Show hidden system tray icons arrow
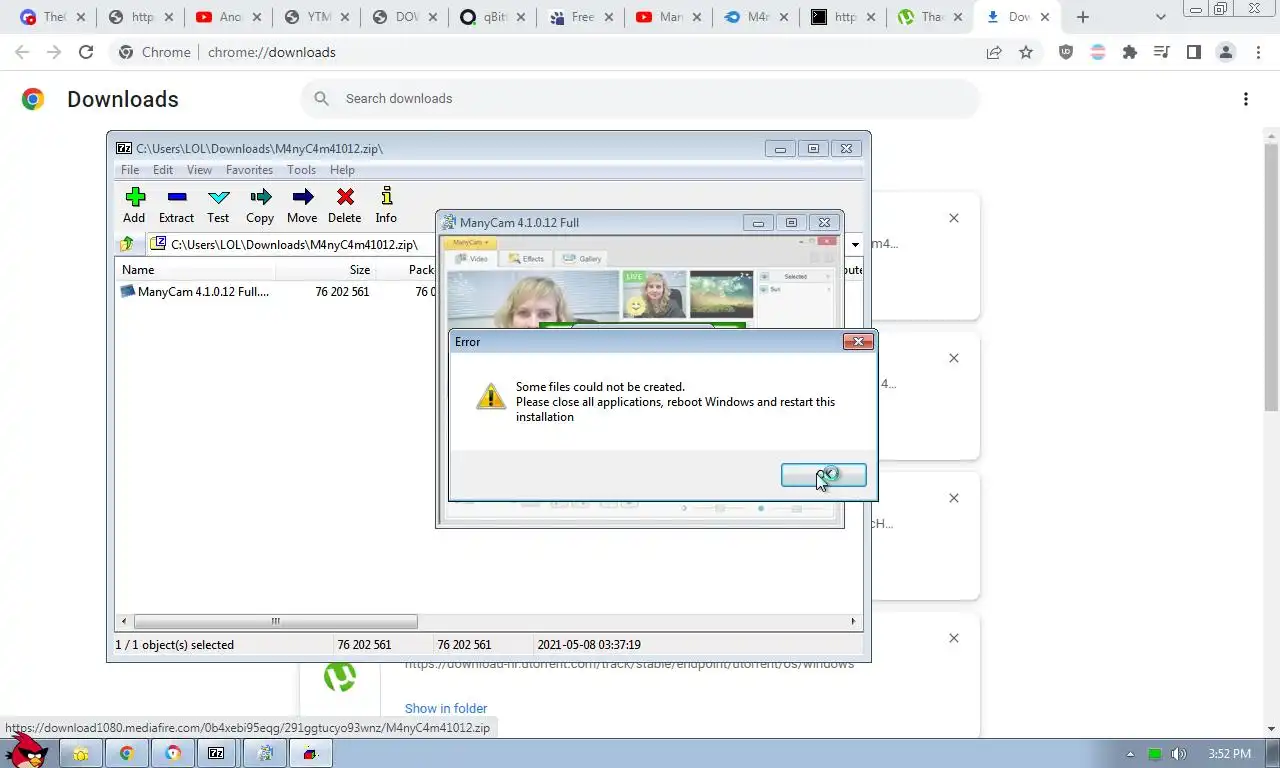Image resolution: width=1280 pixels, height=768 pixels. pyautogui.click(x=1131, y=754)
